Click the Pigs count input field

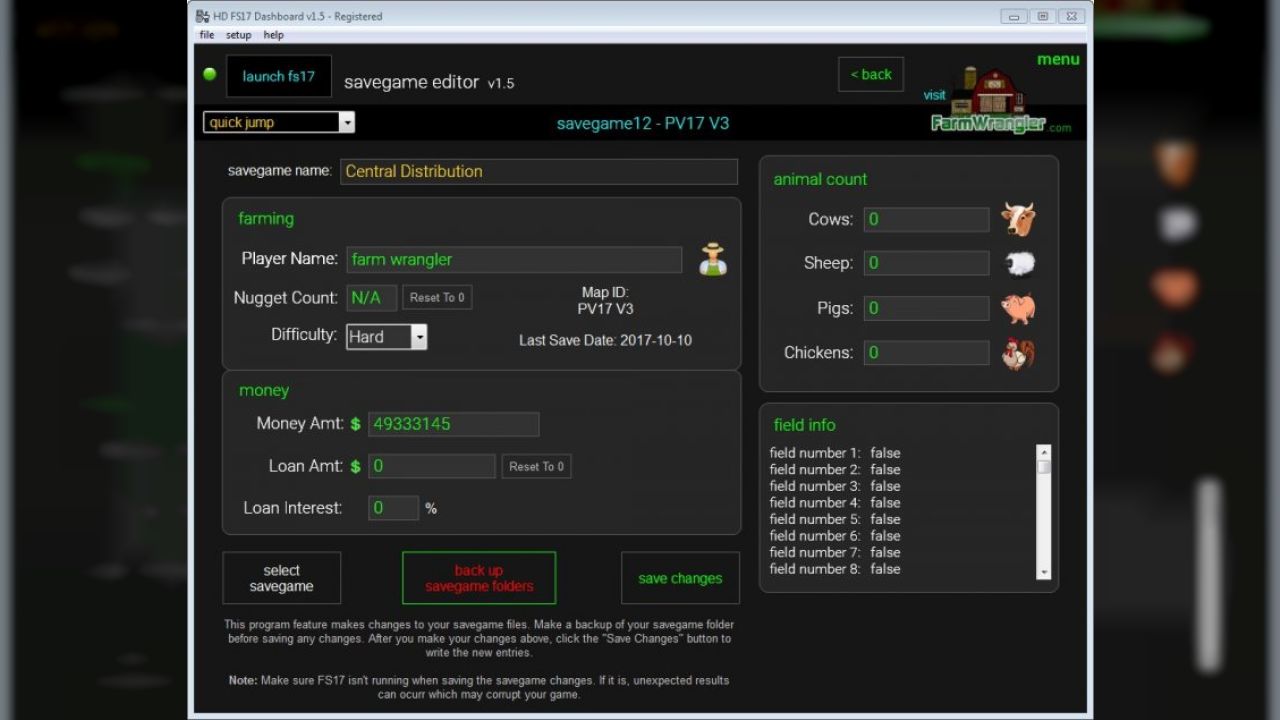point(927,308)
